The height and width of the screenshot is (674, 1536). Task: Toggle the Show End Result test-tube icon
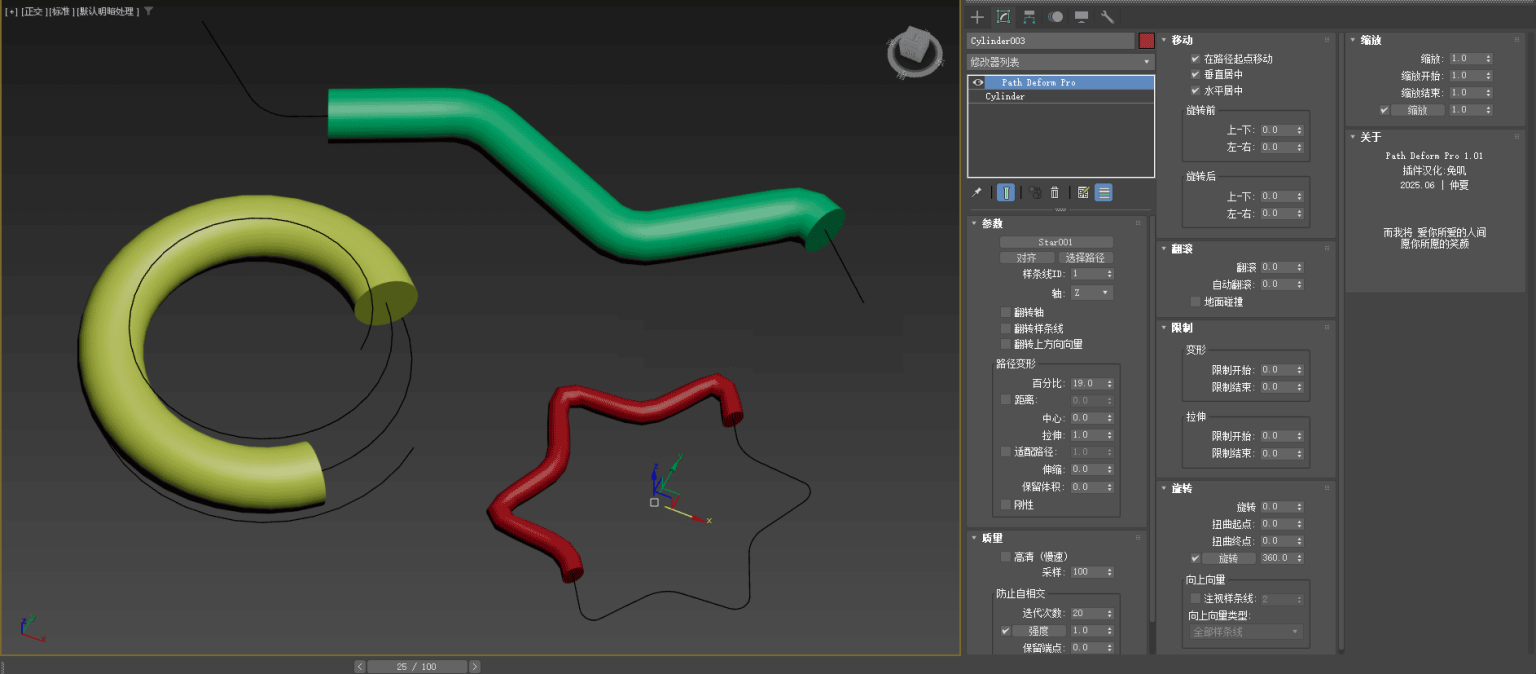tap(1007, 192)
